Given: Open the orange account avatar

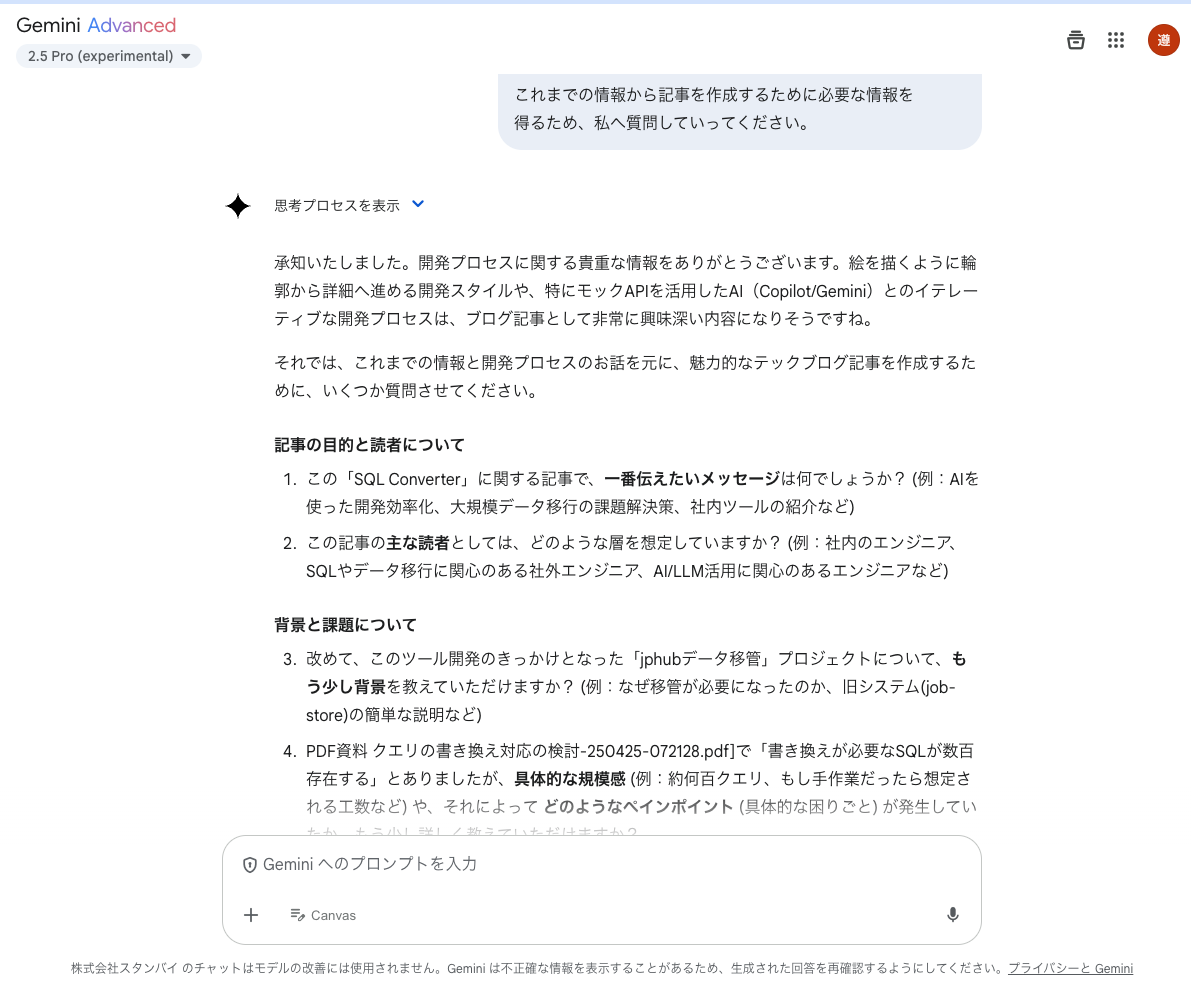Looking at the screenshot, I should point(1163,40).
